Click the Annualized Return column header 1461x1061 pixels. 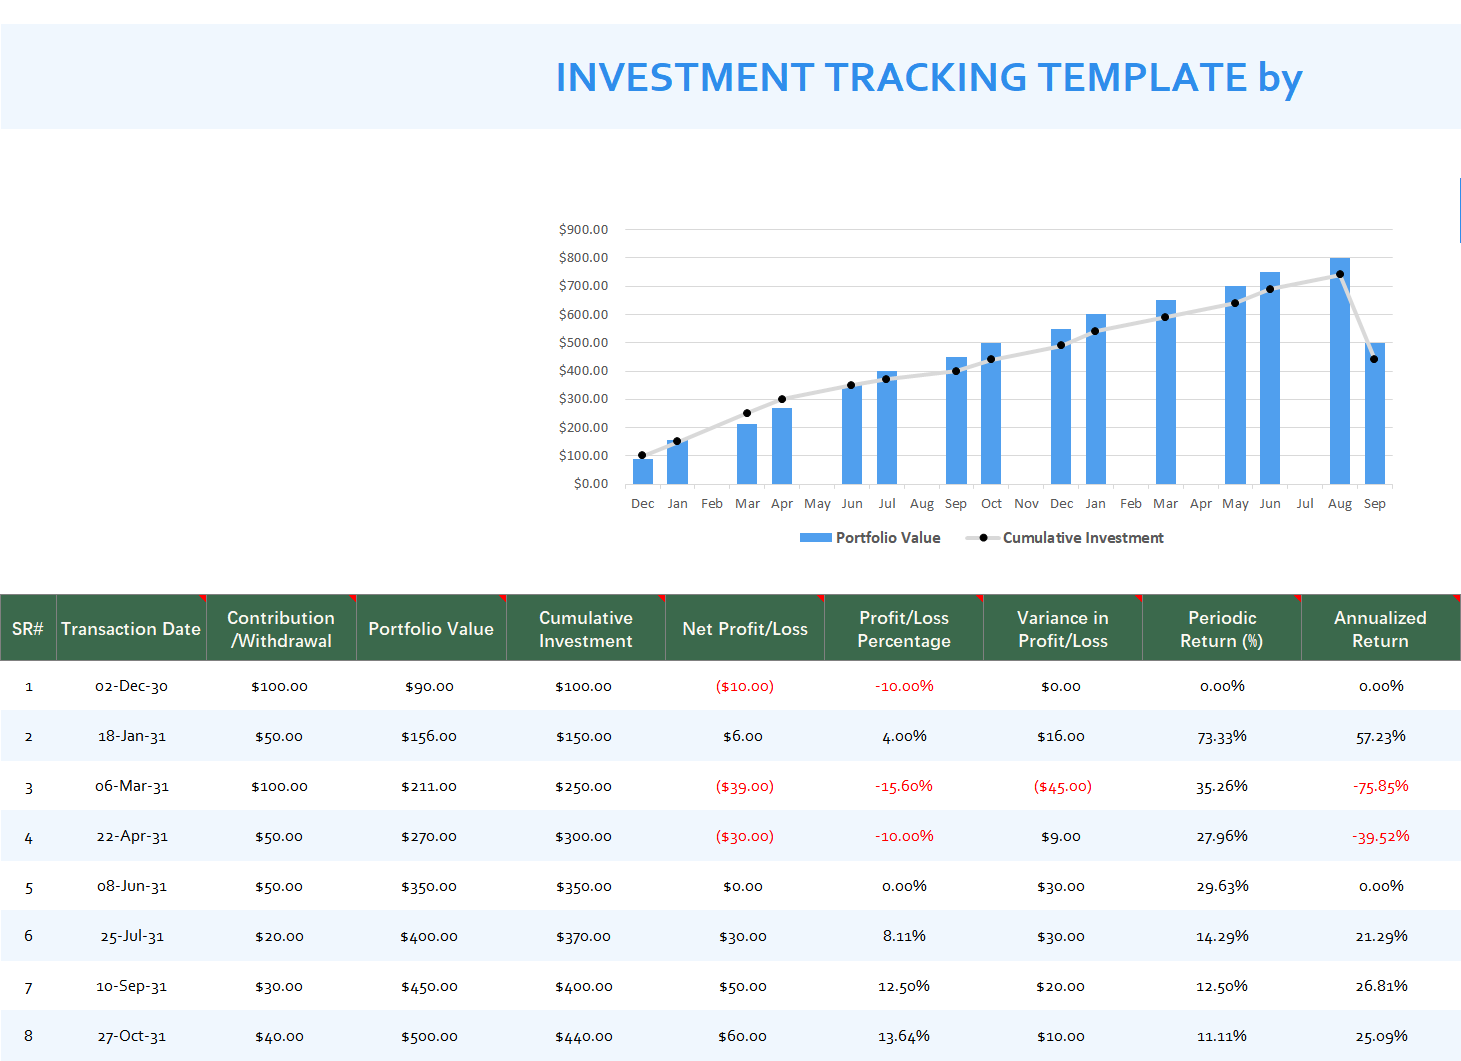pyautogui.click(x=1381, y=628)
